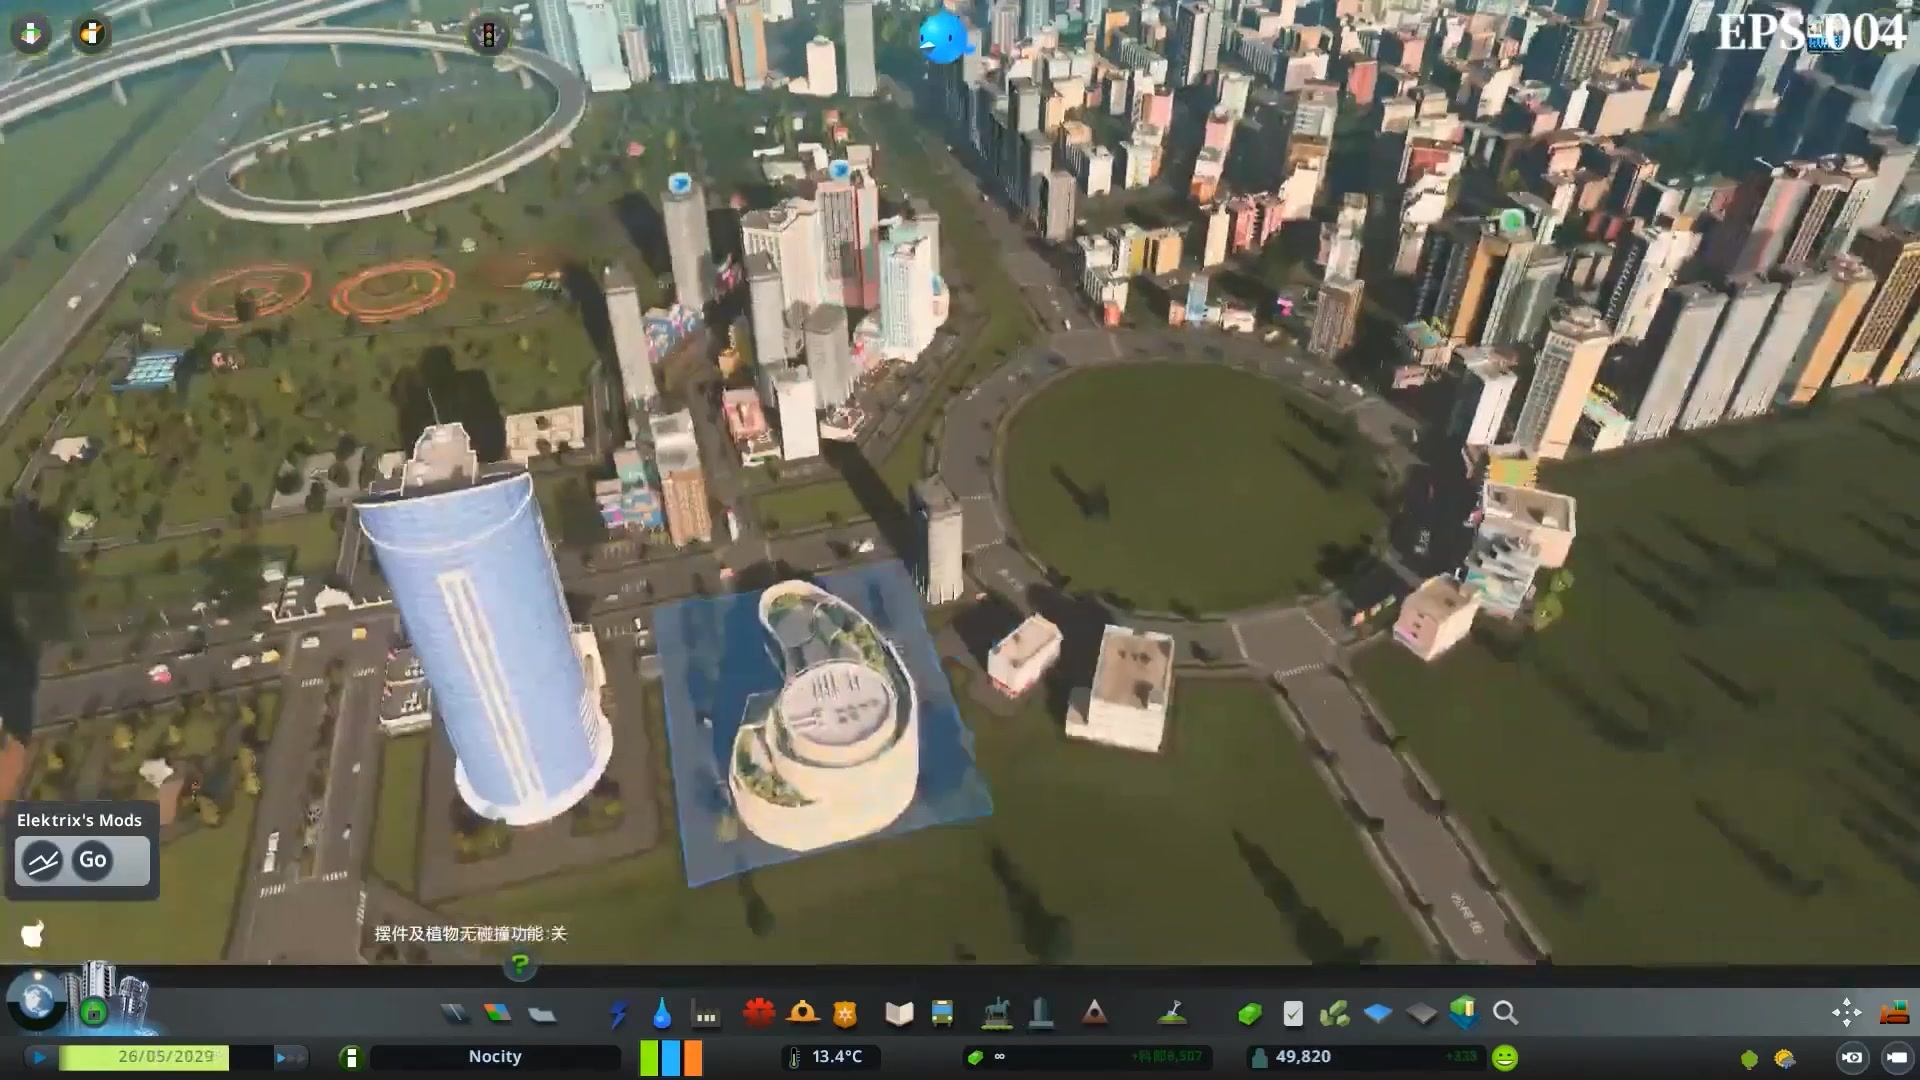Open the Districts painting menu
Image resolution: width=1920 pixels, height=1080 pixels.
coord(542,1014)
